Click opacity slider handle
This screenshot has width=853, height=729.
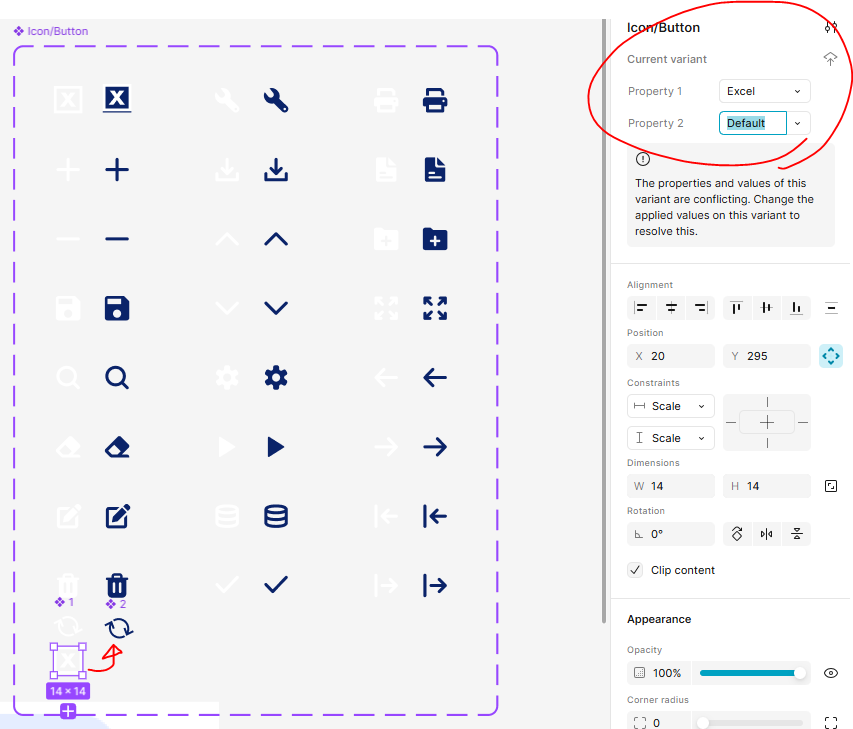pyautogui.click(x=800, y=674)
